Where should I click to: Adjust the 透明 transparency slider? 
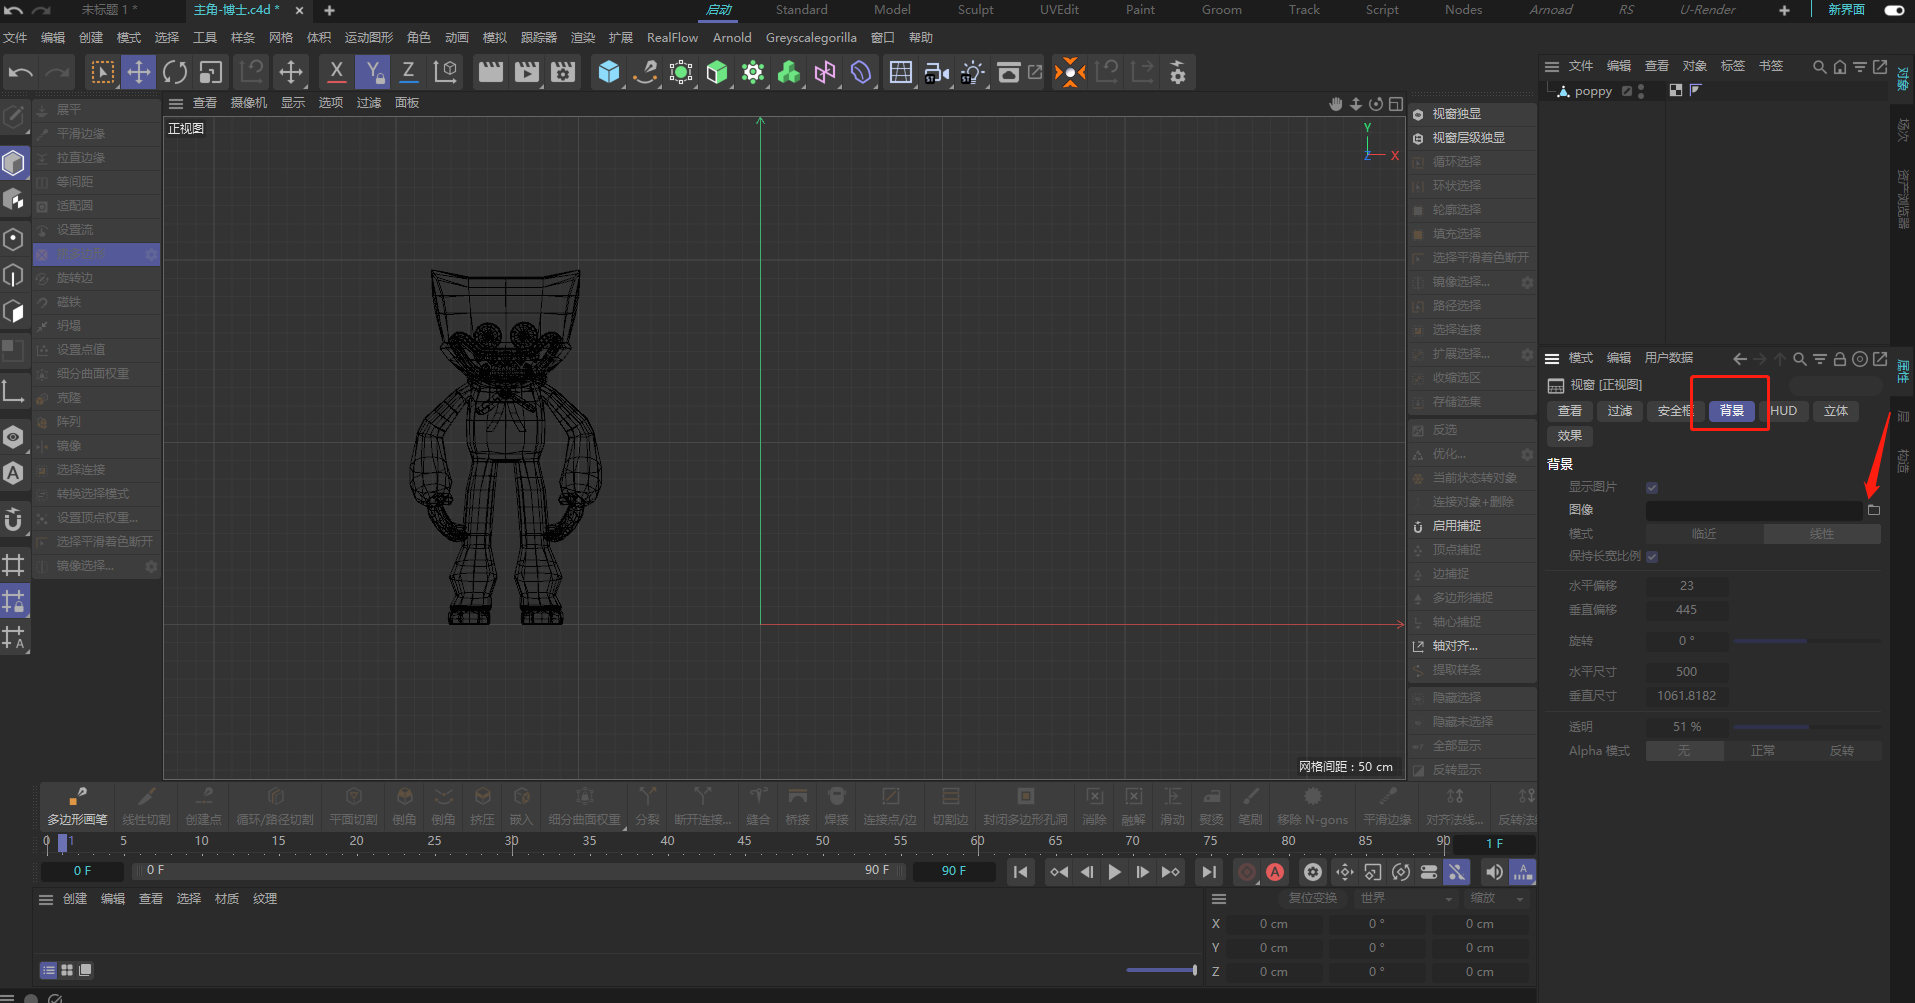pos(1806,727)
